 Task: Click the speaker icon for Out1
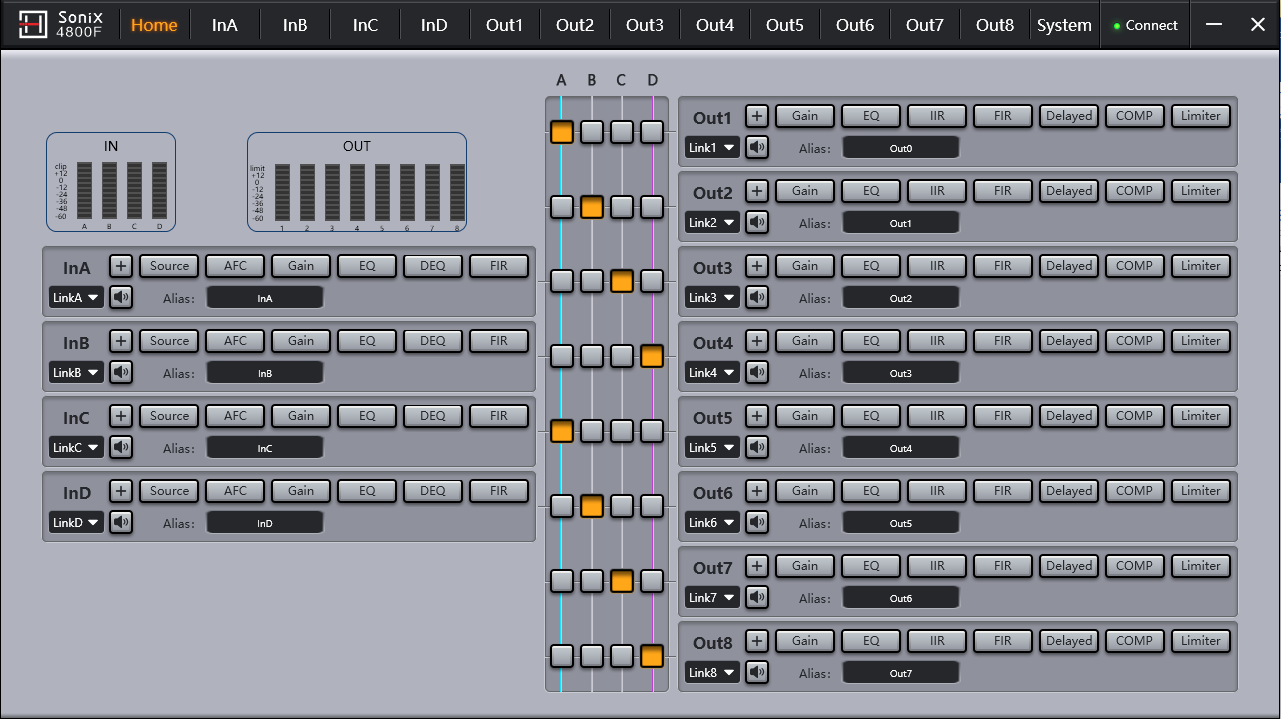[x=757, y=147]
